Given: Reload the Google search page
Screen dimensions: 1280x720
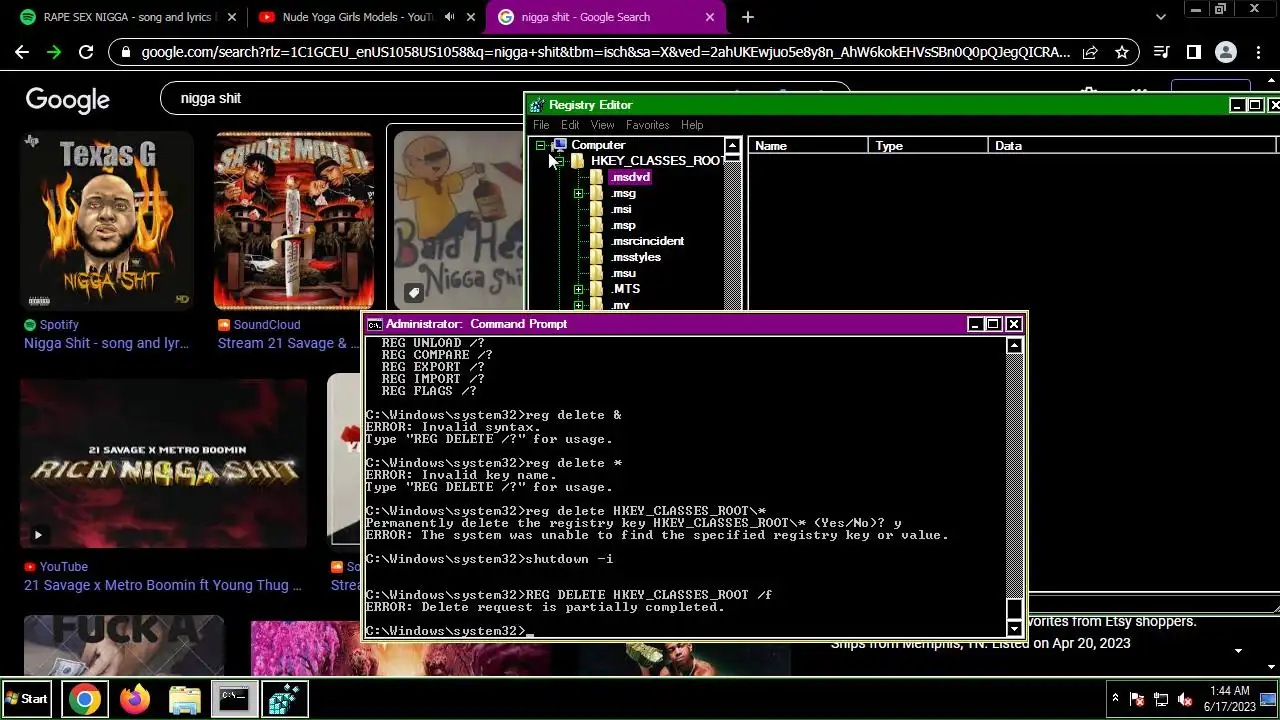Looking at the screenshot, I should 86,52.
